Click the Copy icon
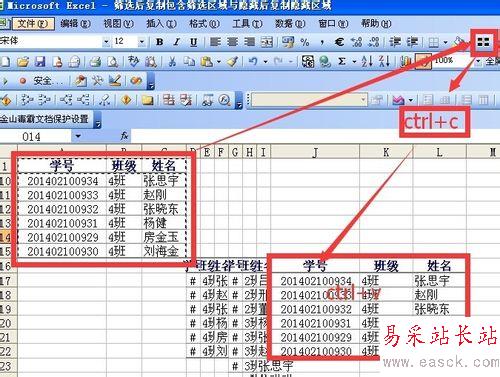The height and width of the screenshot is (377, 500). tap(189, 62)
